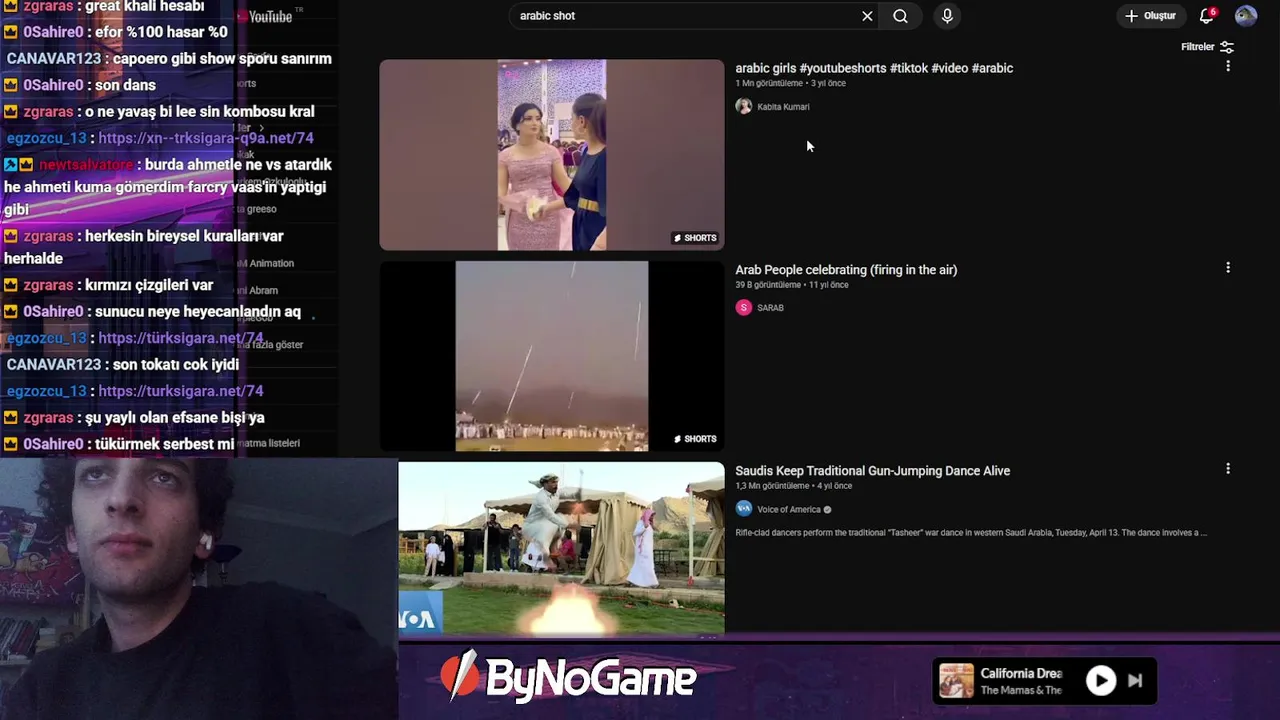Click Voice of America channel avatar
This screenshot has height=720, width=1280.
tap(743, 509)
